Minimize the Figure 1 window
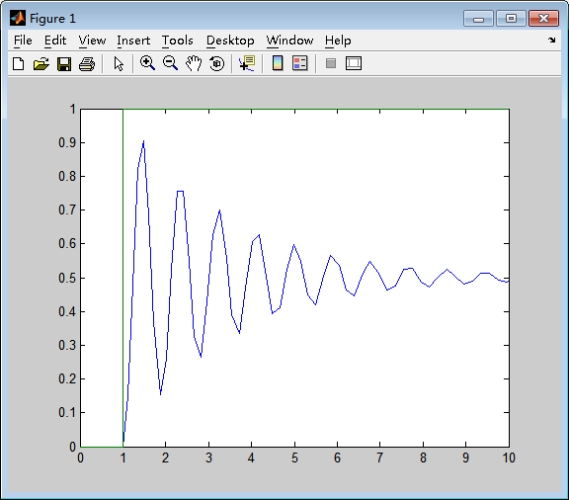The height and width of the screenshot is (500, 569). (x=478, y=18)
